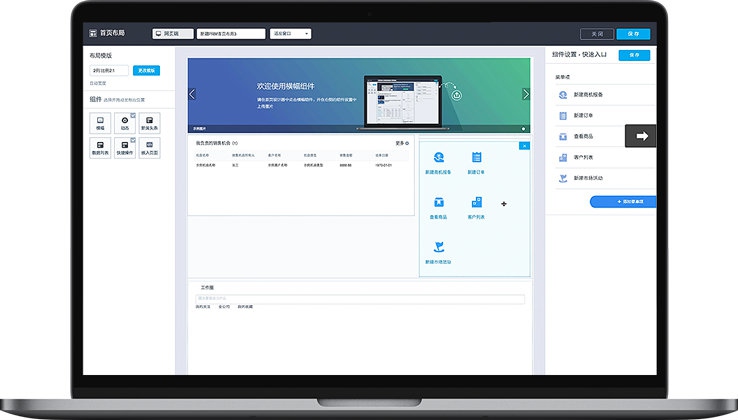Click 更多 link in sales opportunity panel
This screenshot has width=738, height=420.
(402, 143)
